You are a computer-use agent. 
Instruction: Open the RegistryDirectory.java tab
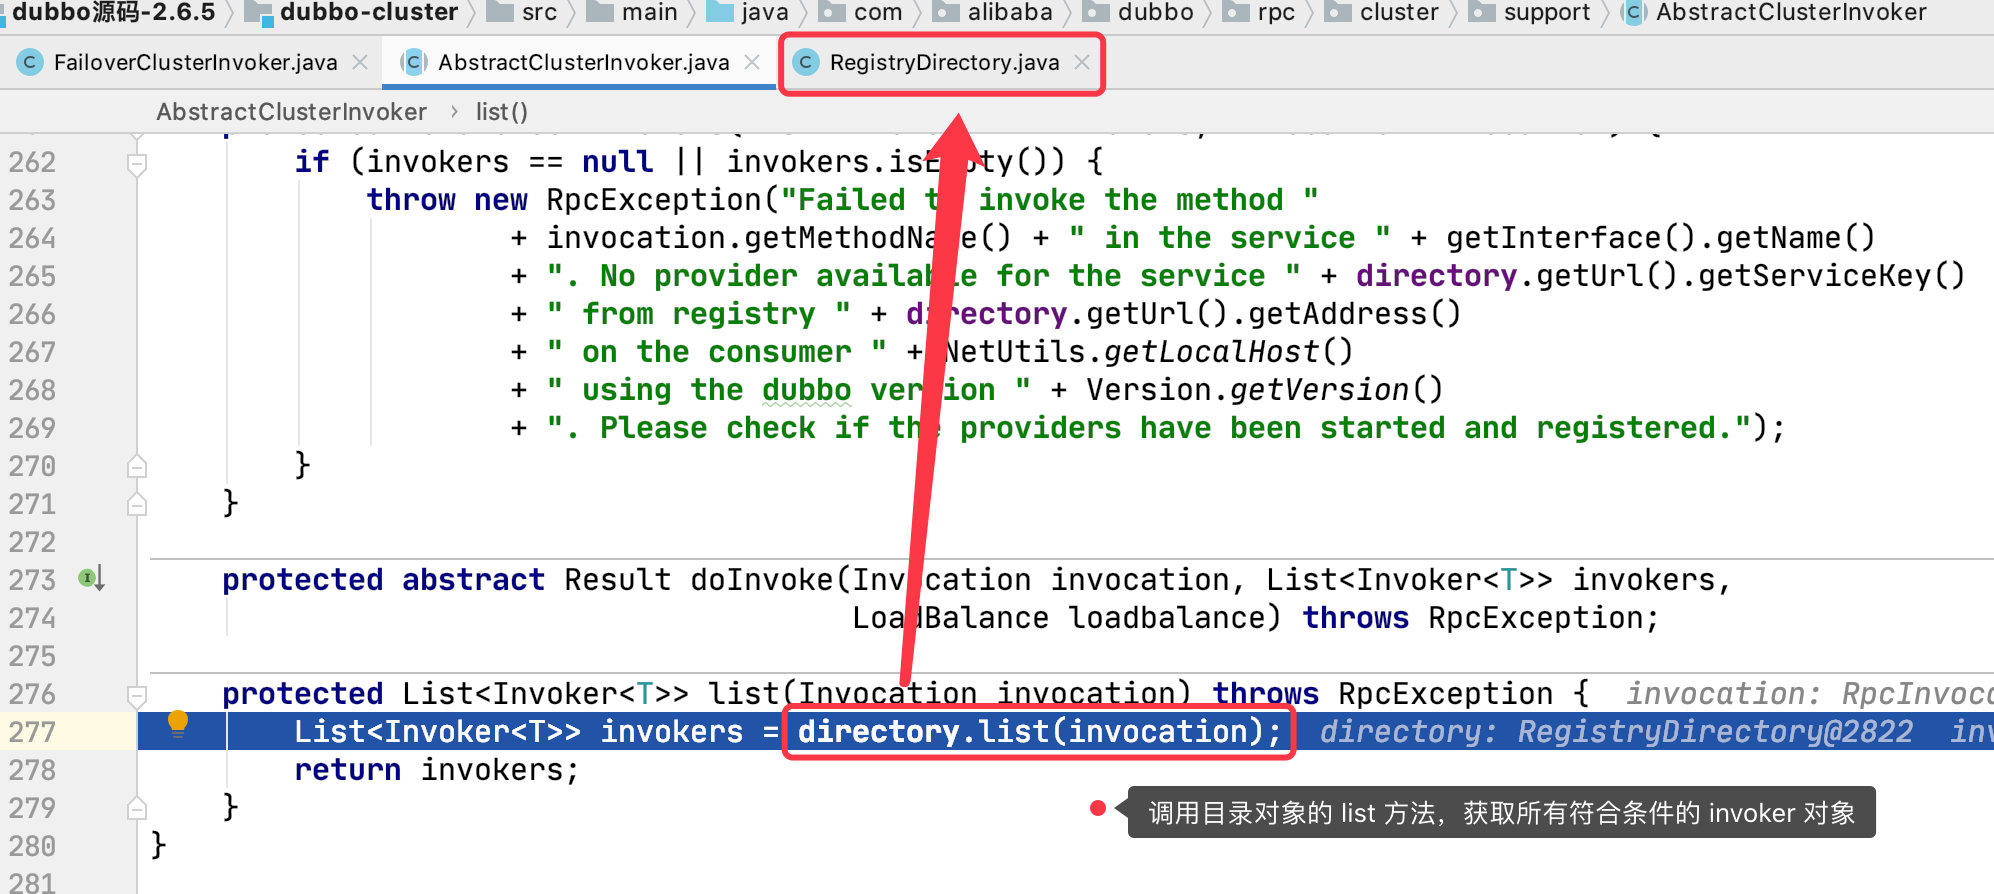tap(944, 62)
